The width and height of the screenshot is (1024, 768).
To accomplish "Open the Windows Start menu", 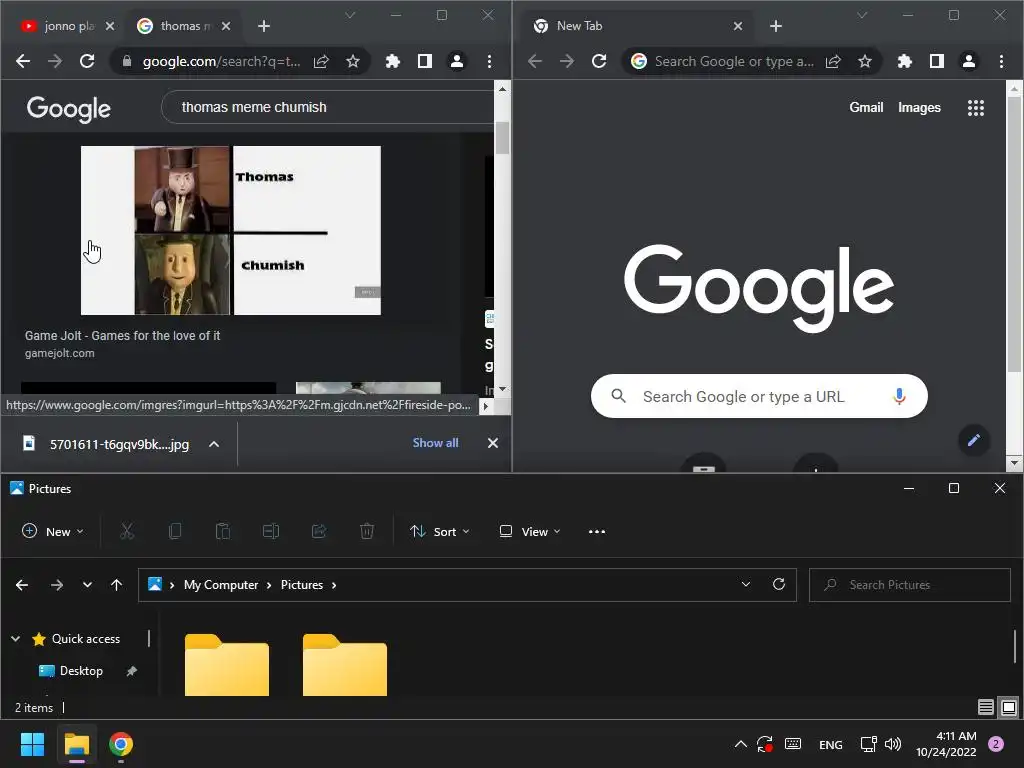I will [32, 744].
